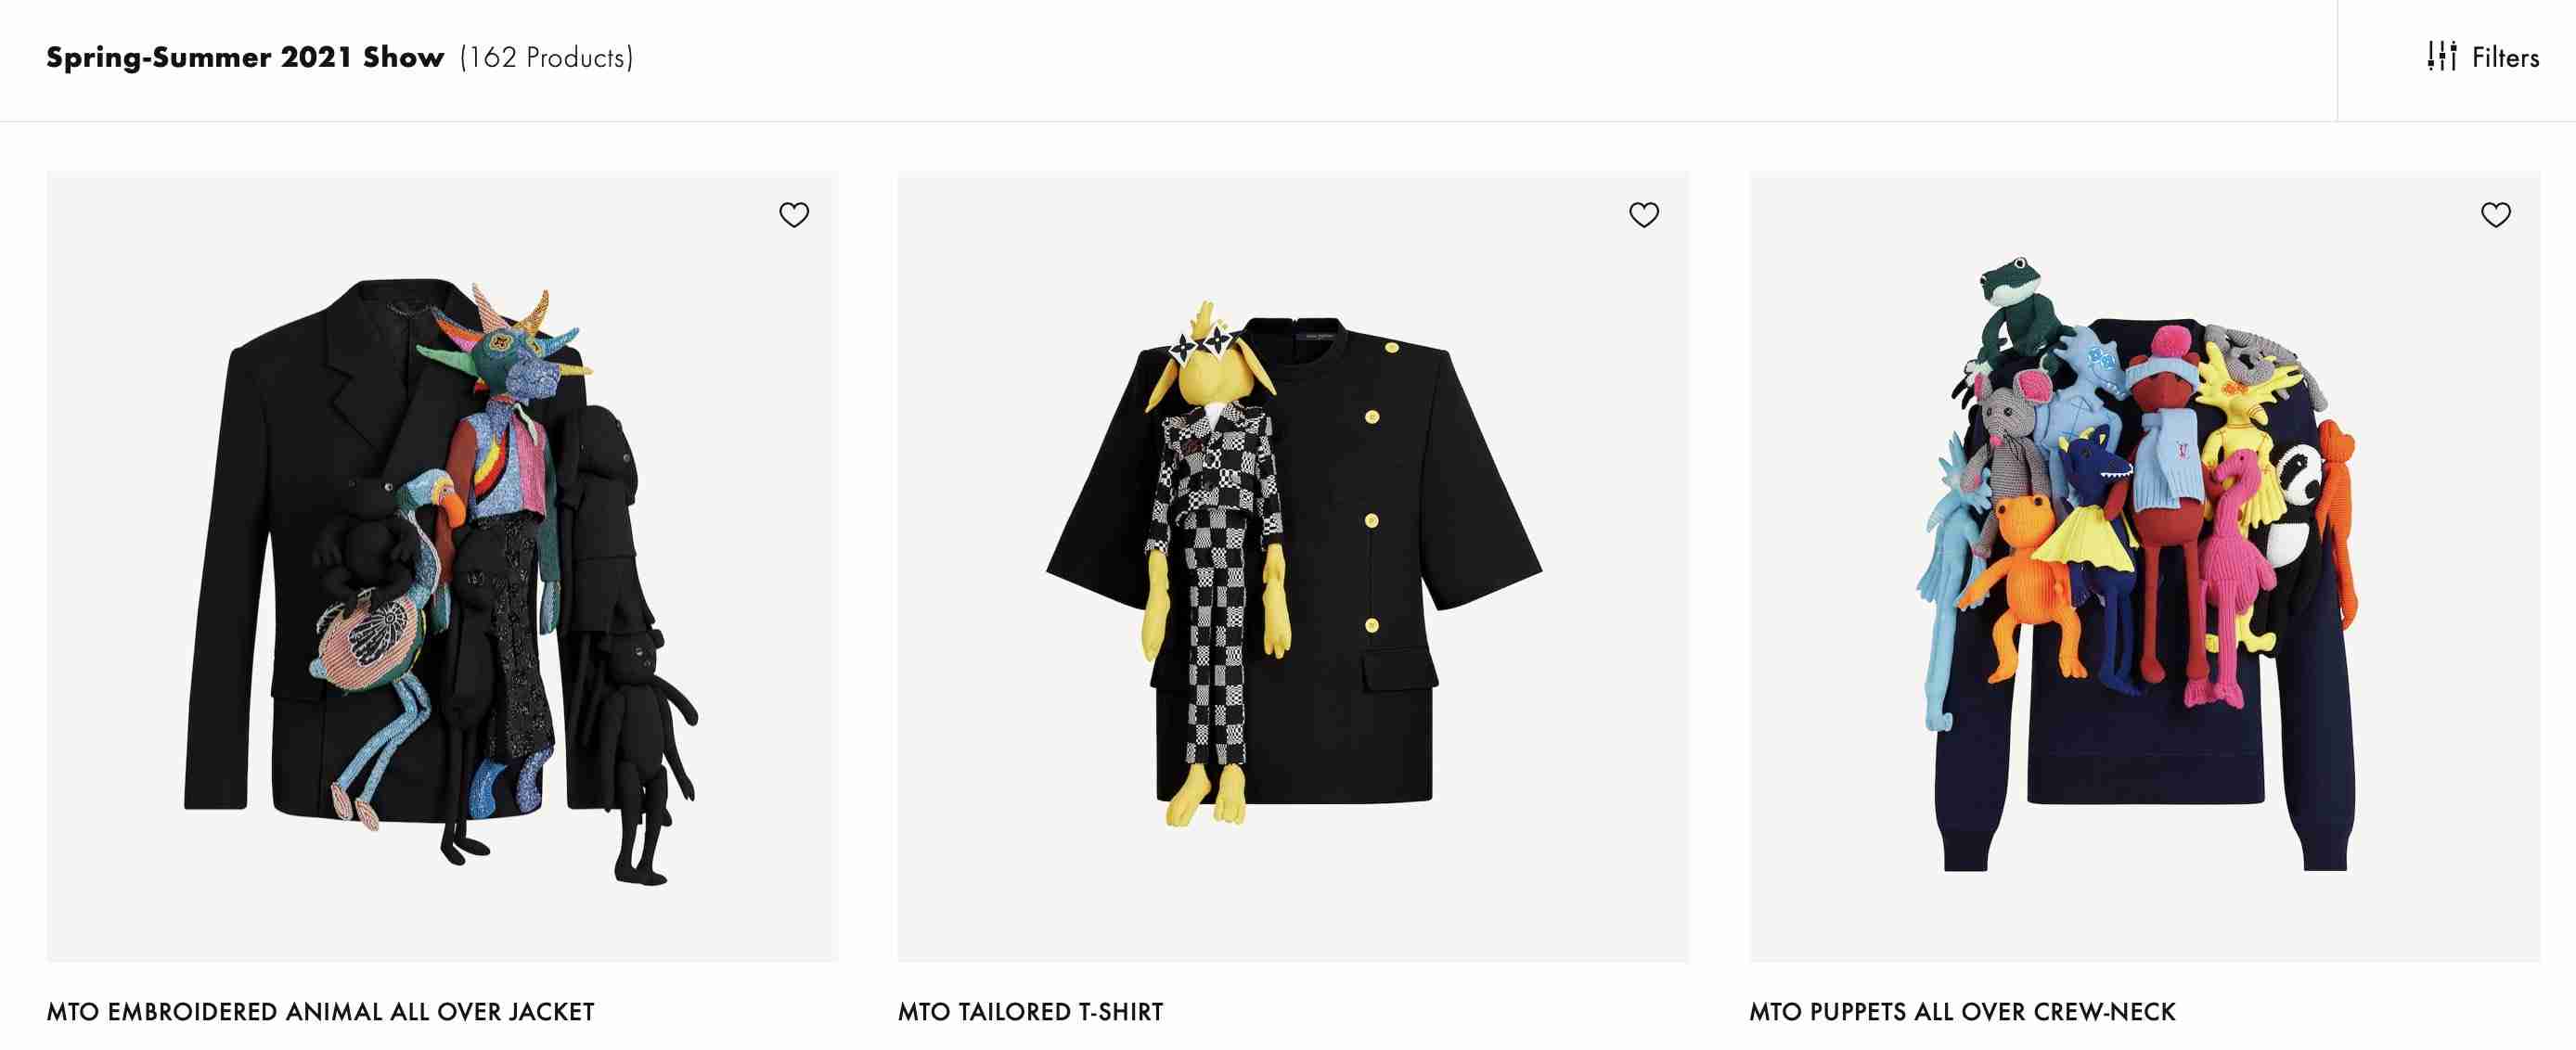
Task: View the black tailored T-shirt image
Action: pyautogui.click(x=1293, y=567)
